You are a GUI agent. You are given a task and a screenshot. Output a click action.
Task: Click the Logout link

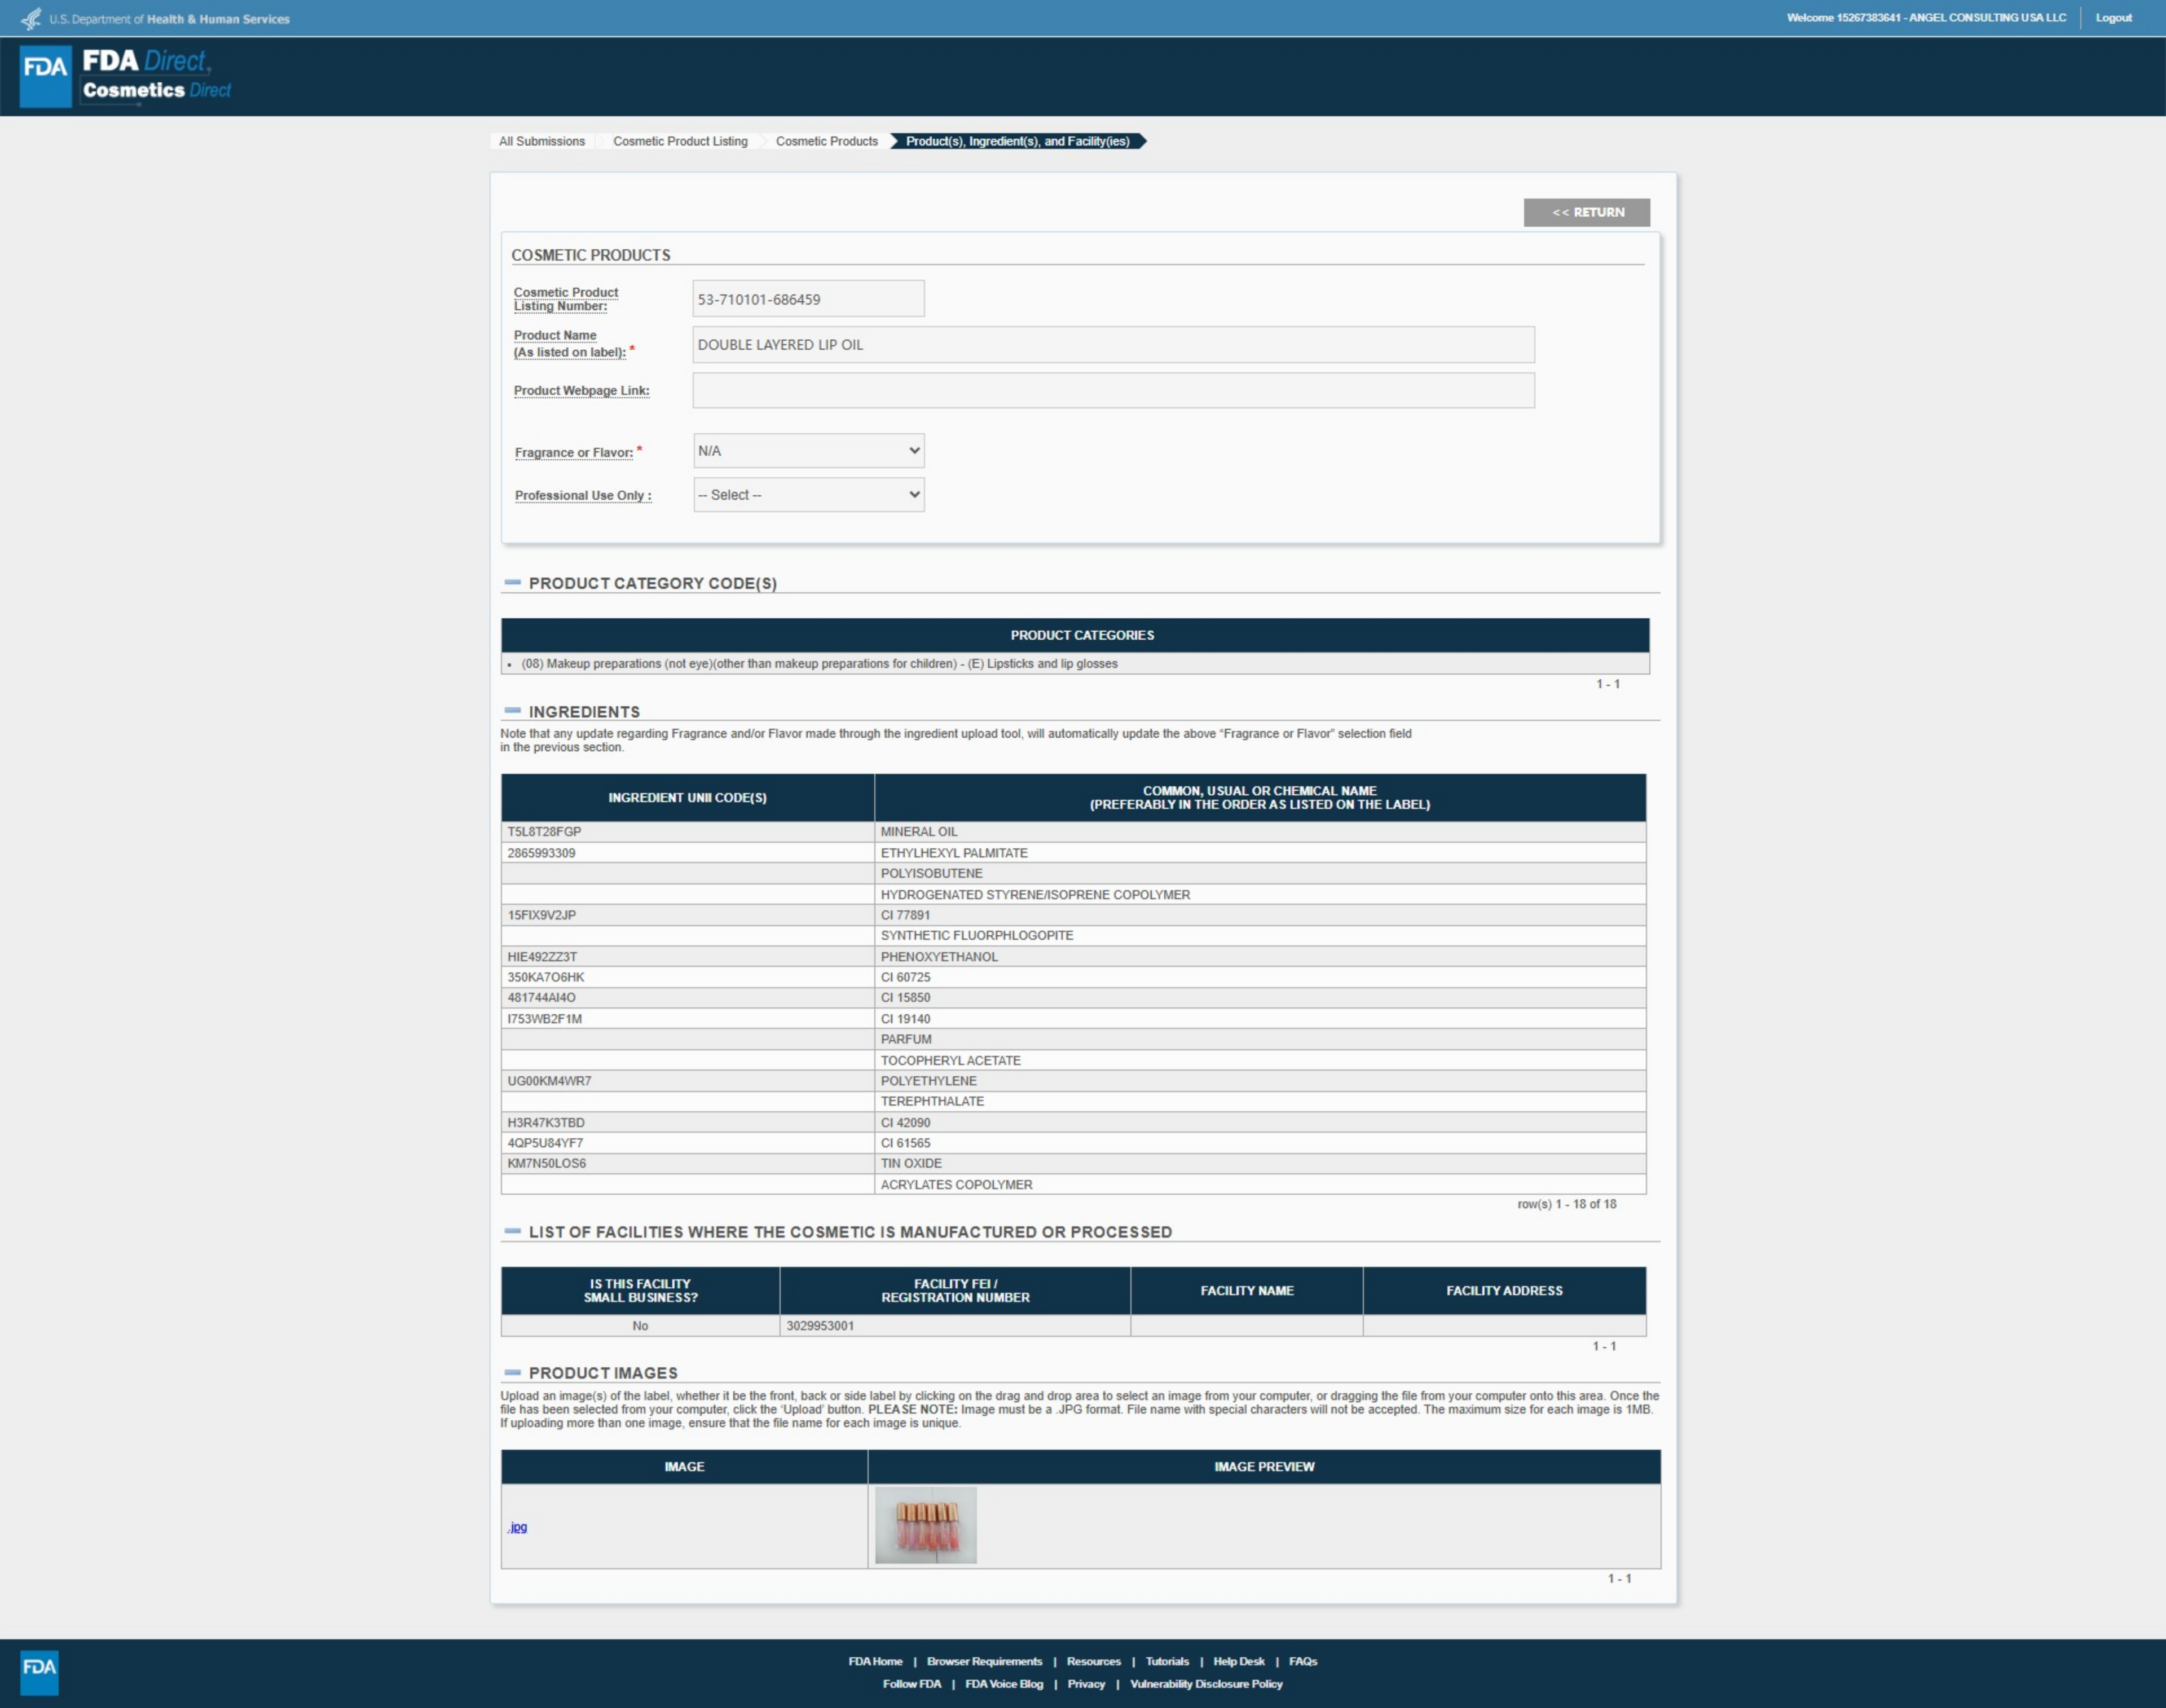click(2113, 18)
